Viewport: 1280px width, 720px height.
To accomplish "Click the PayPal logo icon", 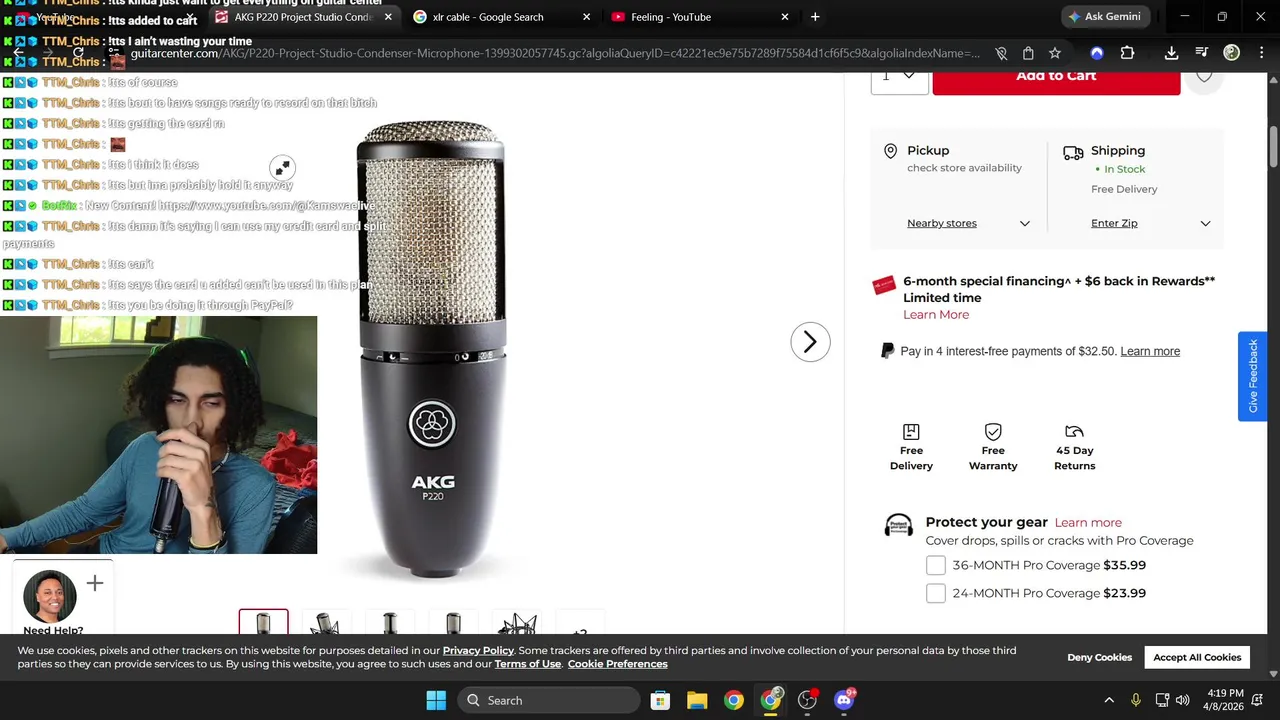I will [x=887, y=351].
